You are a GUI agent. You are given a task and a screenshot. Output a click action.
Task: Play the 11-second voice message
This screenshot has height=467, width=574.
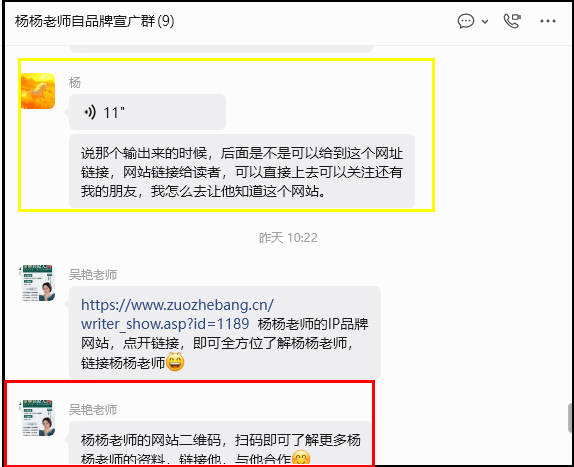click(x=147, y=112)
